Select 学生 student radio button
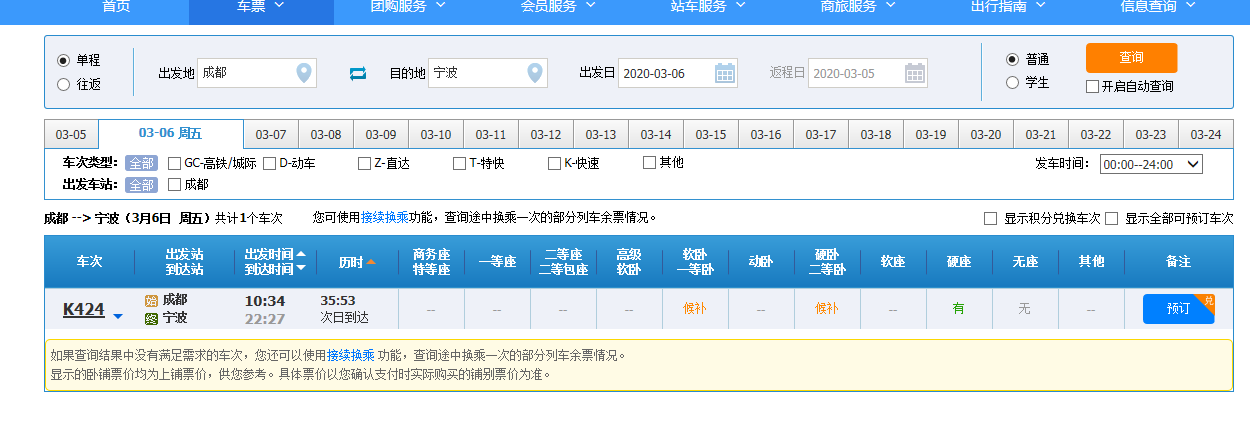Screen dimensions: 1250x431 tap(1012, 82)
